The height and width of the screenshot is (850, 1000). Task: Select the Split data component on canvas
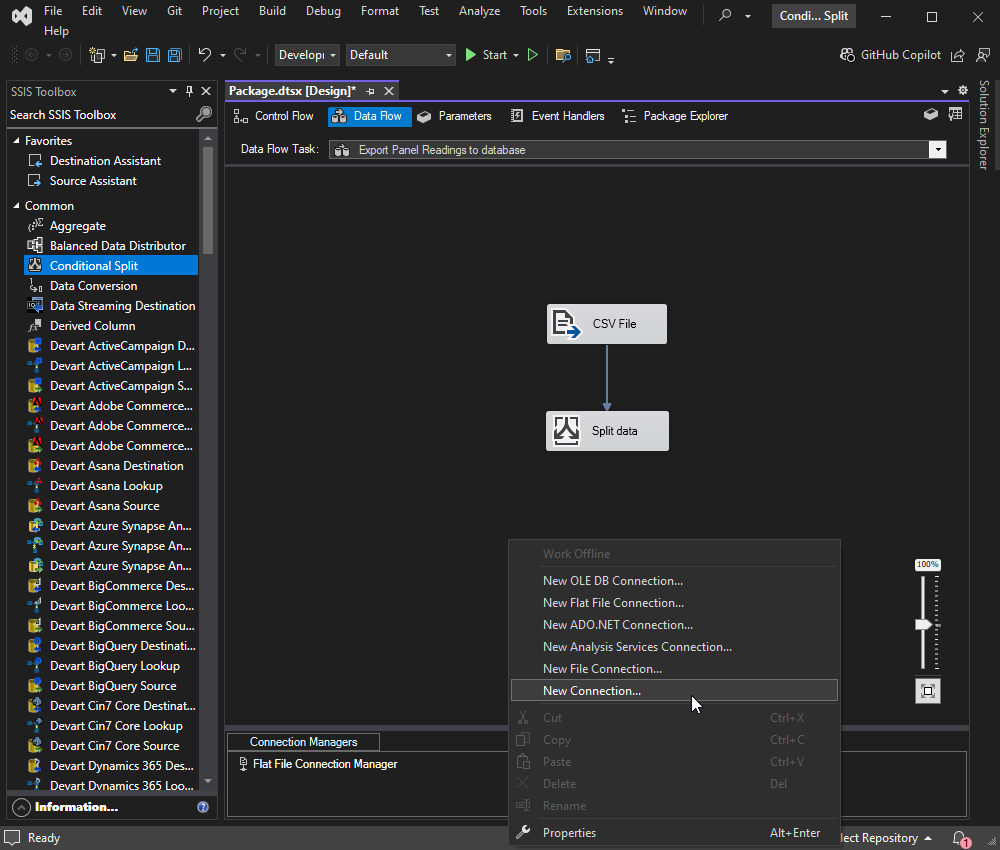point(607,431)
